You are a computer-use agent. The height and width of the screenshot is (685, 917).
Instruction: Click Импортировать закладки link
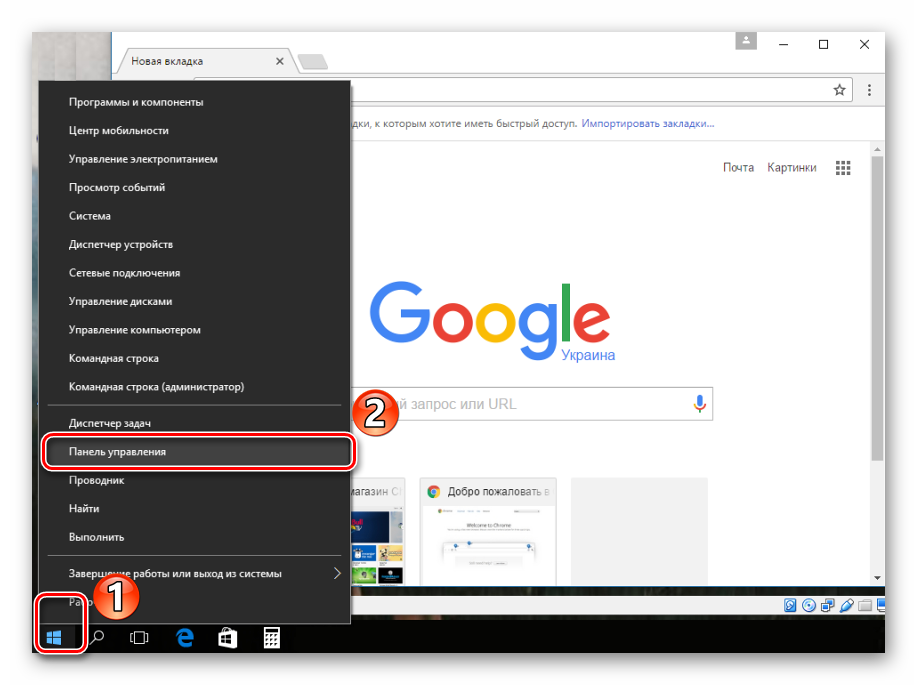647,123
